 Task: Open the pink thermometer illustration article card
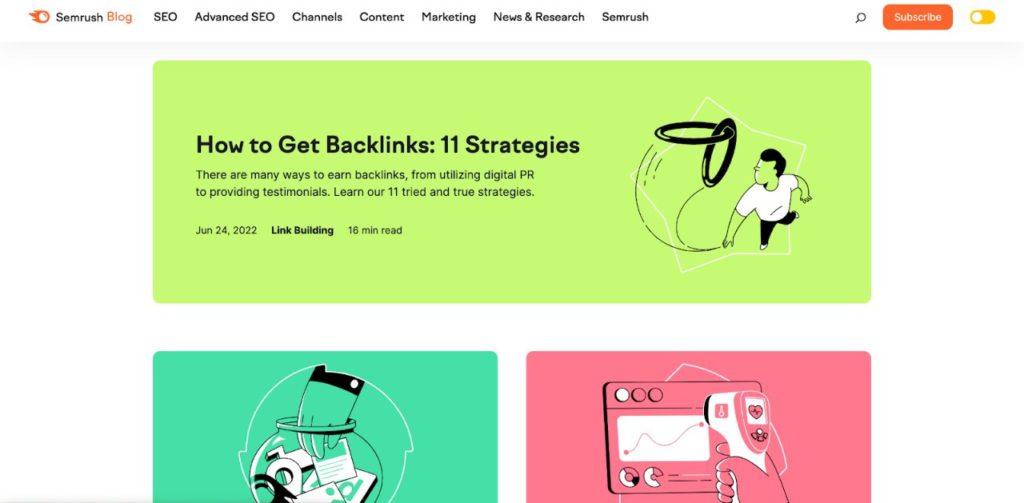pos(698,427)
